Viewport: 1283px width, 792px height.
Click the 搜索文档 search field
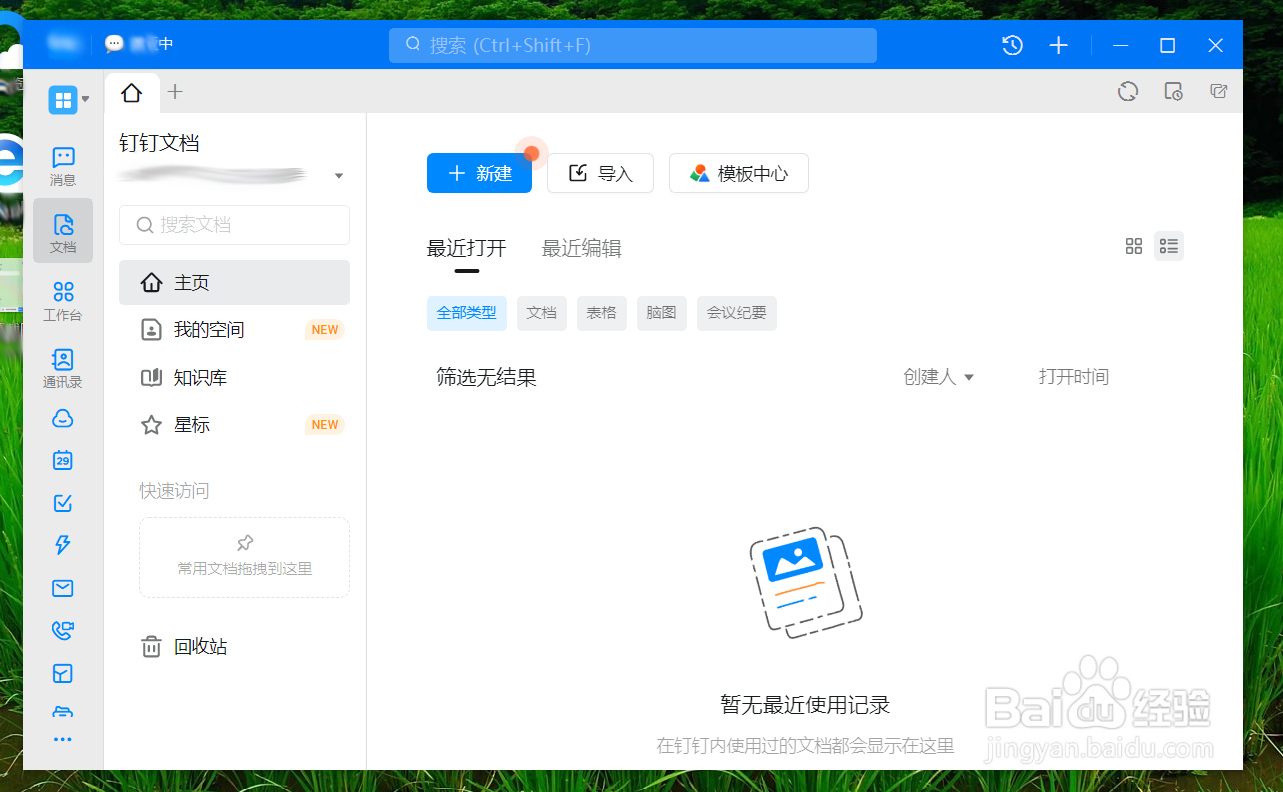(234, 225)
